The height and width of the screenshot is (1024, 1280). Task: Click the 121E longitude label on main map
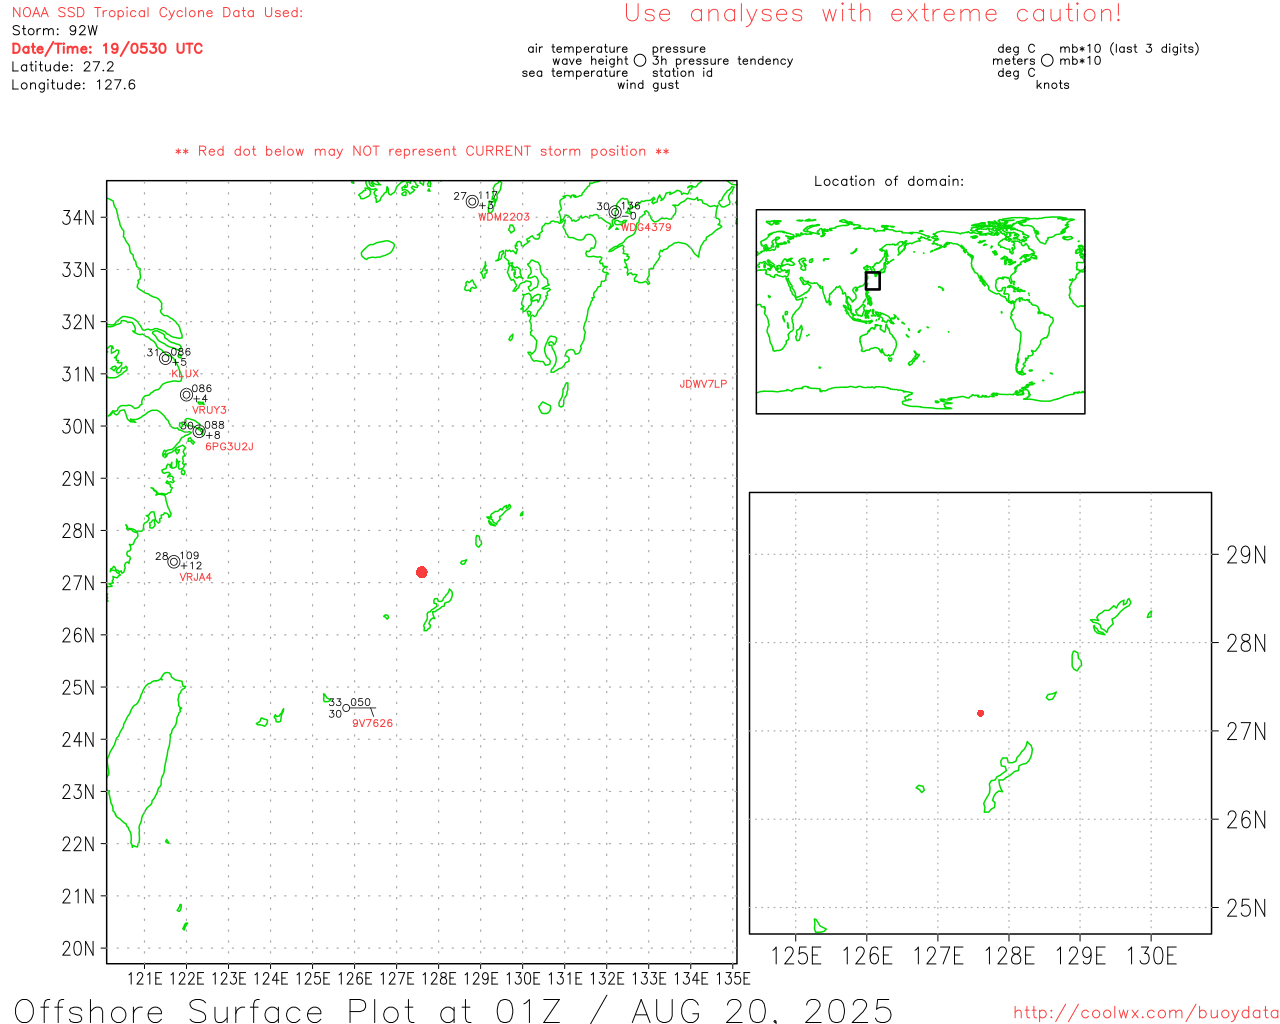pyautogui.click(x=144, y=979)
